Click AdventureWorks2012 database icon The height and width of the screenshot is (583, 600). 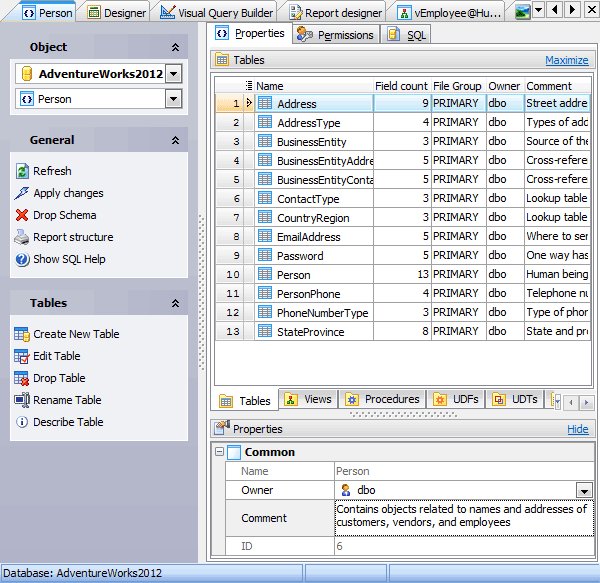(26, 73)
